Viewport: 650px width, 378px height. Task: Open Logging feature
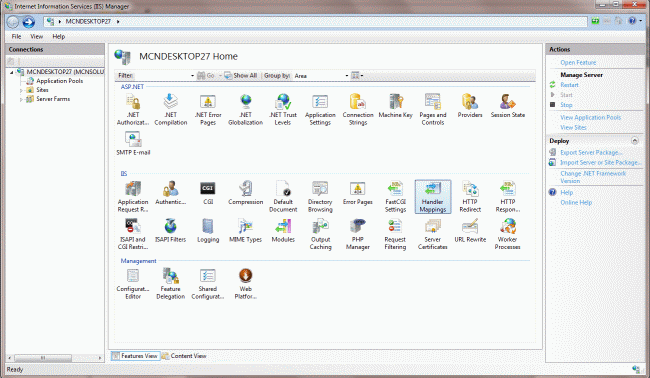(x=208, y=230)
